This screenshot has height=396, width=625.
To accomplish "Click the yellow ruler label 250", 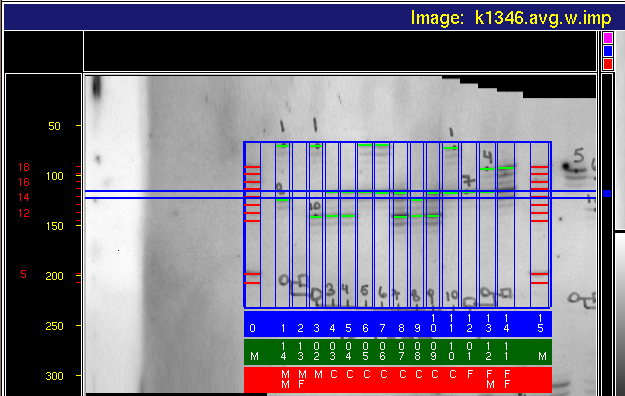I will tap(54, 326).
